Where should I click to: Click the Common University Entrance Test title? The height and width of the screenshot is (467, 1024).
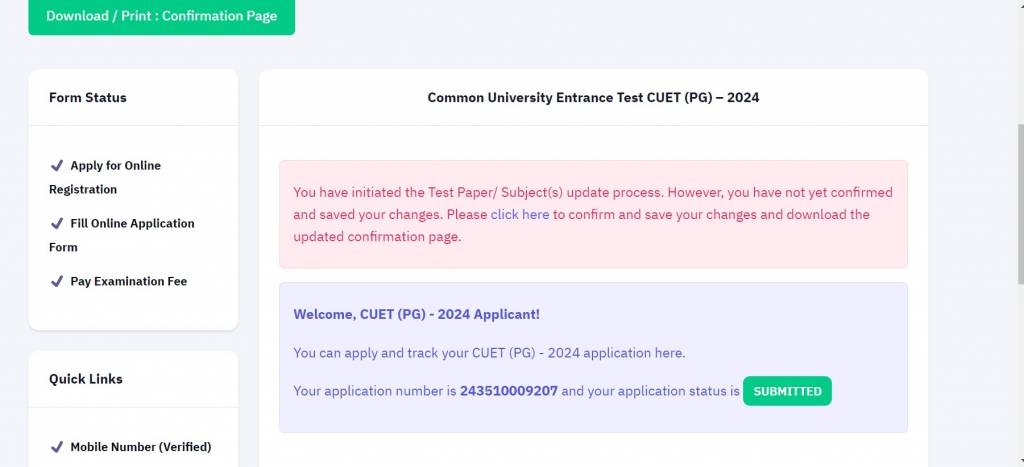coord(594,97)
